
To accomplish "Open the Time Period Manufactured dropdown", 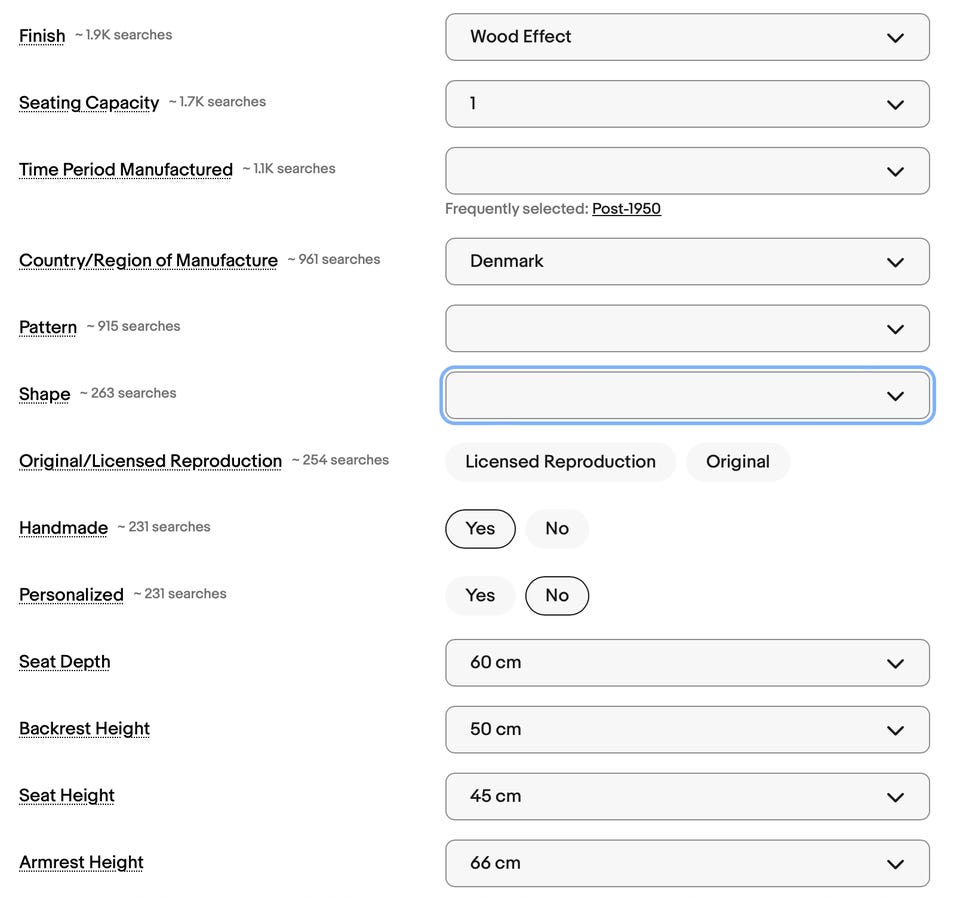I will pyautogui.click(x=687, y=171).
